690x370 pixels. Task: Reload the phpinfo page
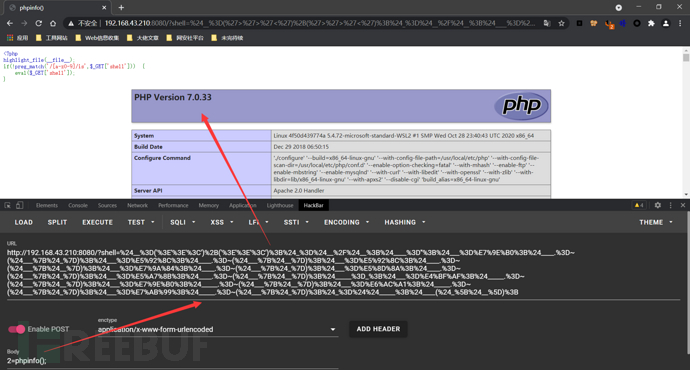point(39,23)
